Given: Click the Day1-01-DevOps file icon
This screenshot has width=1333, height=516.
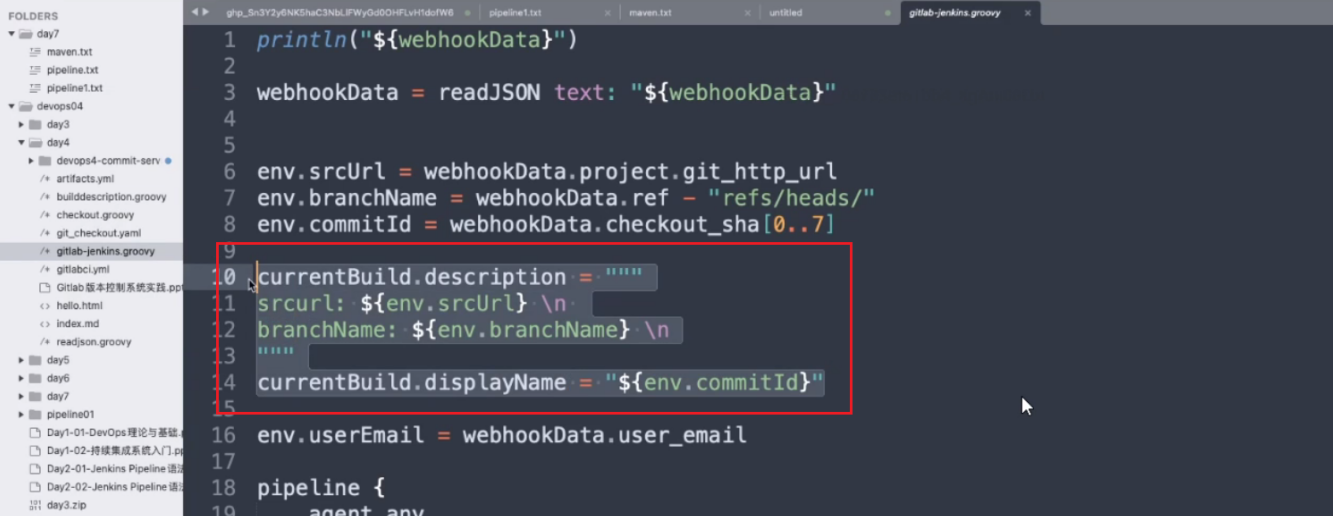Looking at the screenshot, I should [36, 432].
